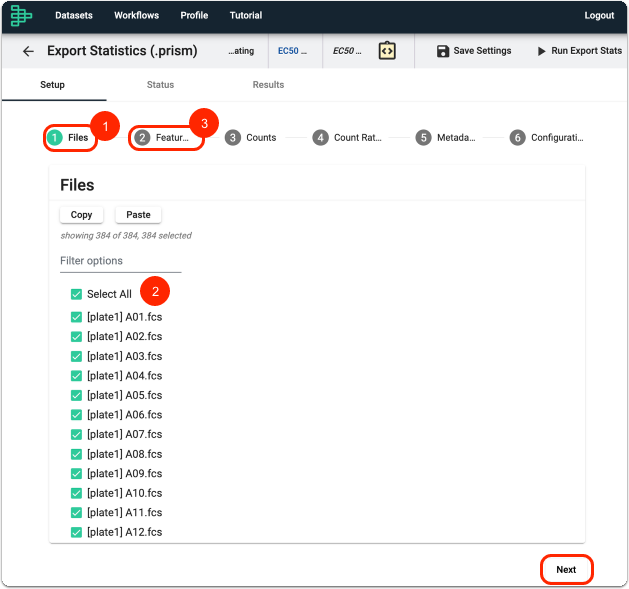Uncheck [plate1] A03.fcs checkbox
This screenshot has width=629, height=589.
tap(76, 356)
